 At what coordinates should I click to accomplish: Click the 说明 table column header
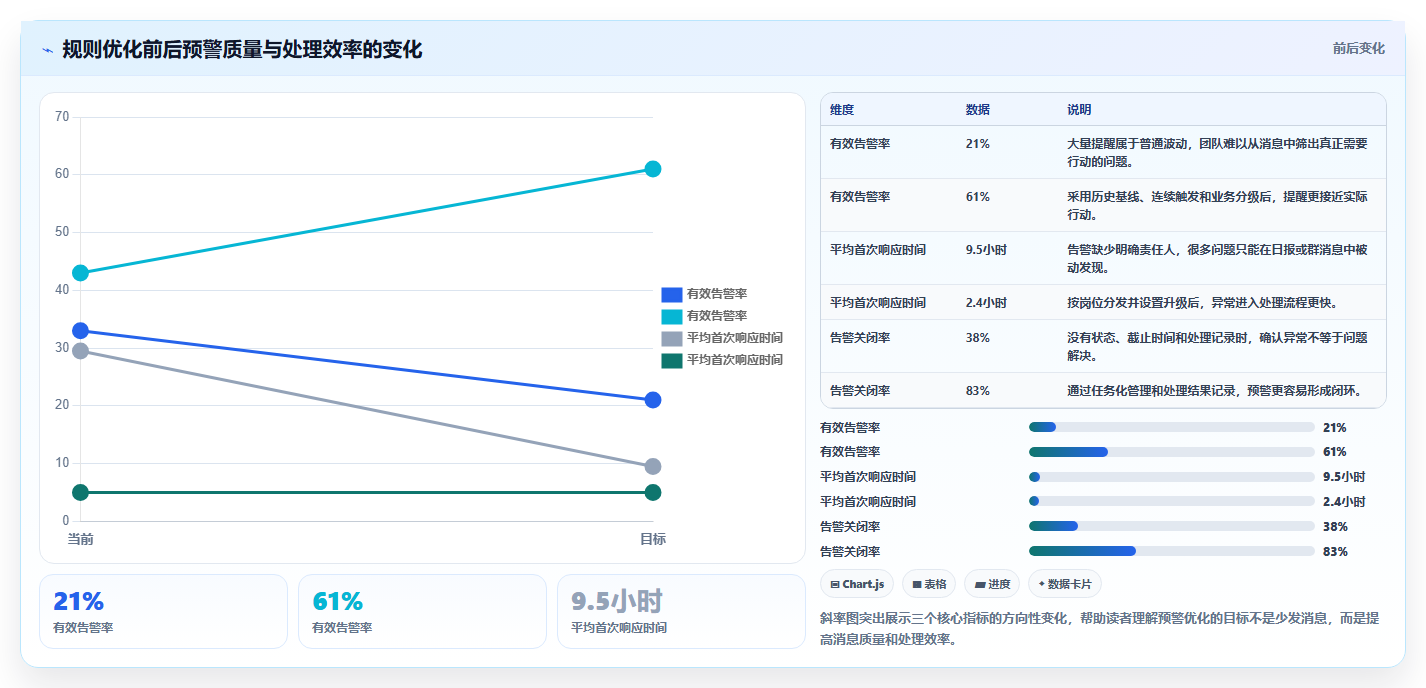click(x=1080, y=110)
